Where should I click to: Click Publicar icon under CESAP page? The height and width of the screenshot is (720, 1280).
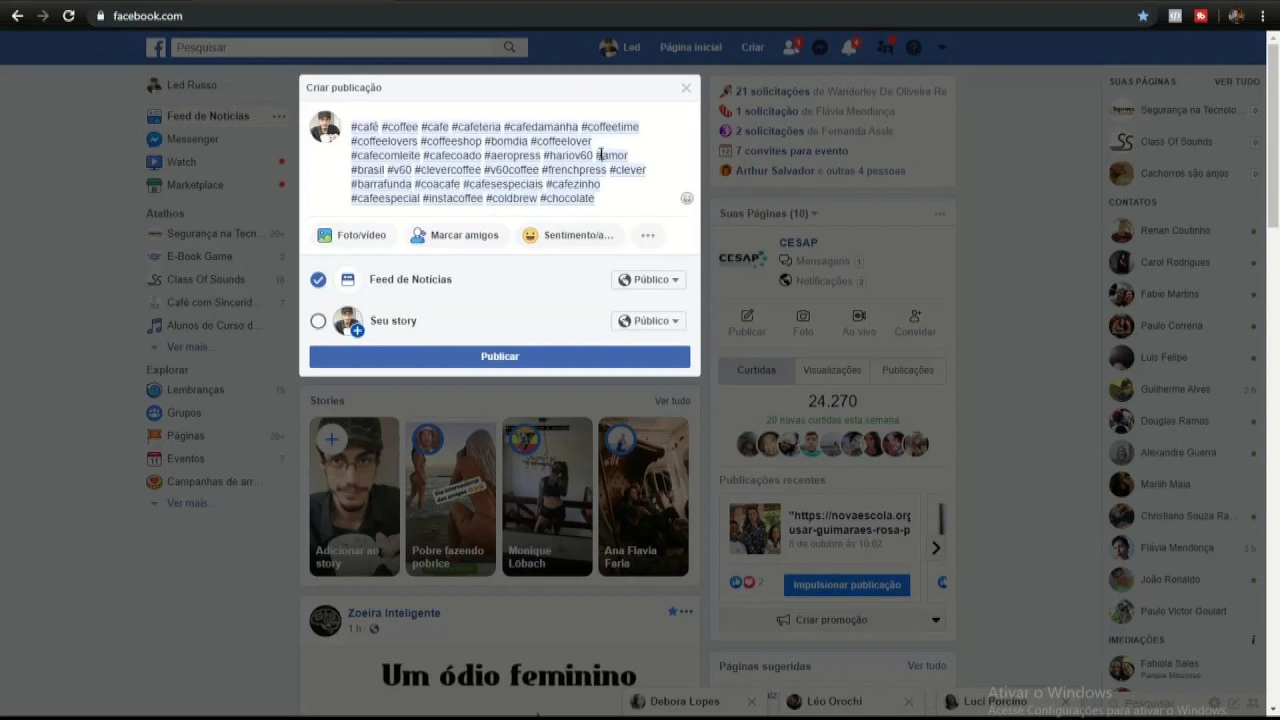(747, 323)
